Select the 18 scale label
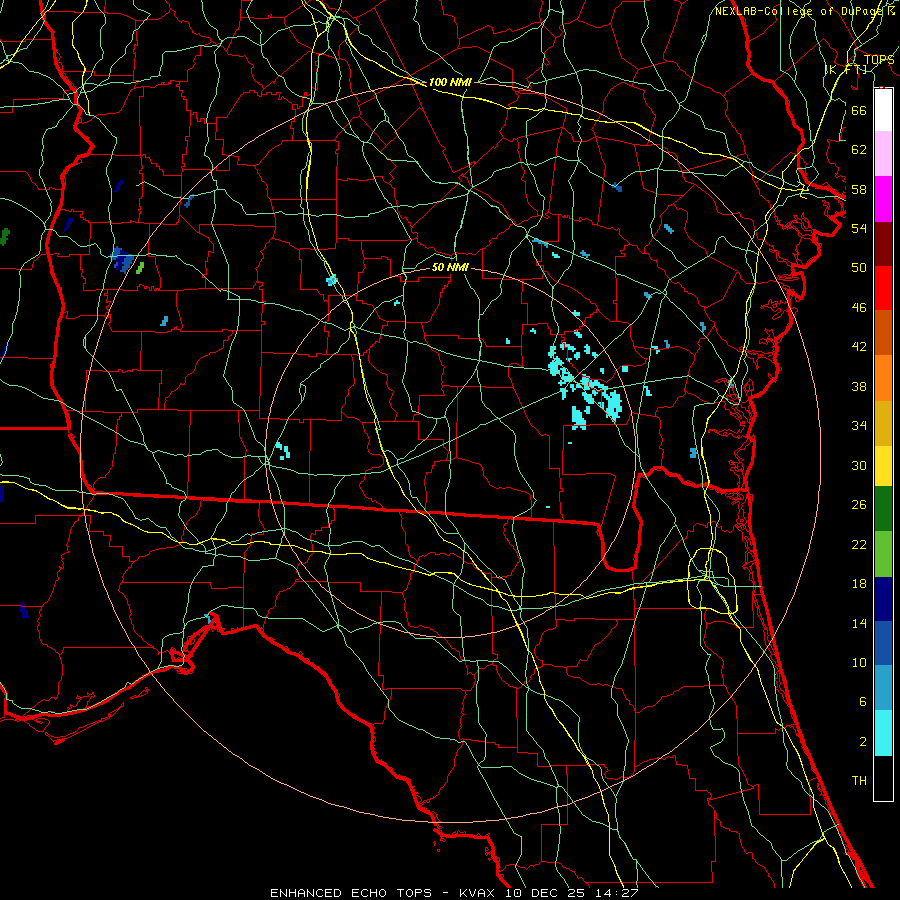900x900 pixels. pyautogui.click(x=859, y=584)
